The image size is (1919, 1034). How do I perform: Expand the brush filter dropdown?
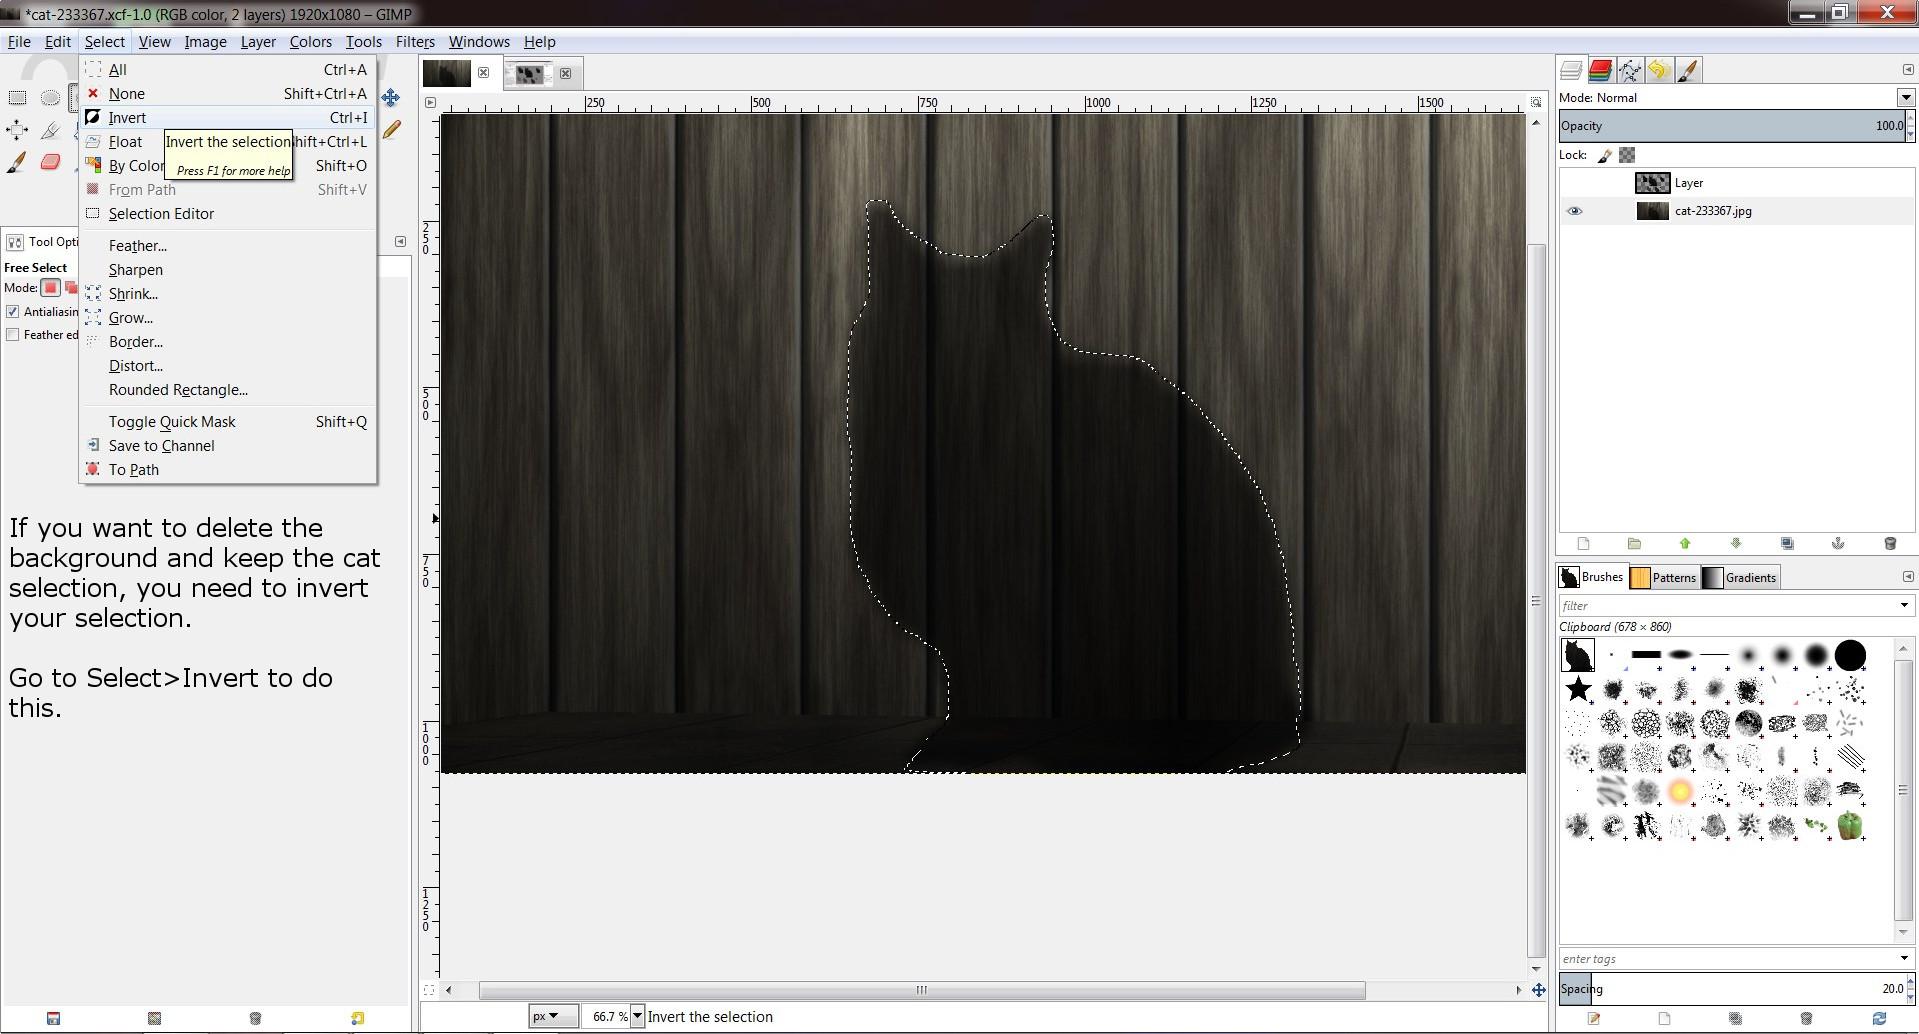(1904, 605)
